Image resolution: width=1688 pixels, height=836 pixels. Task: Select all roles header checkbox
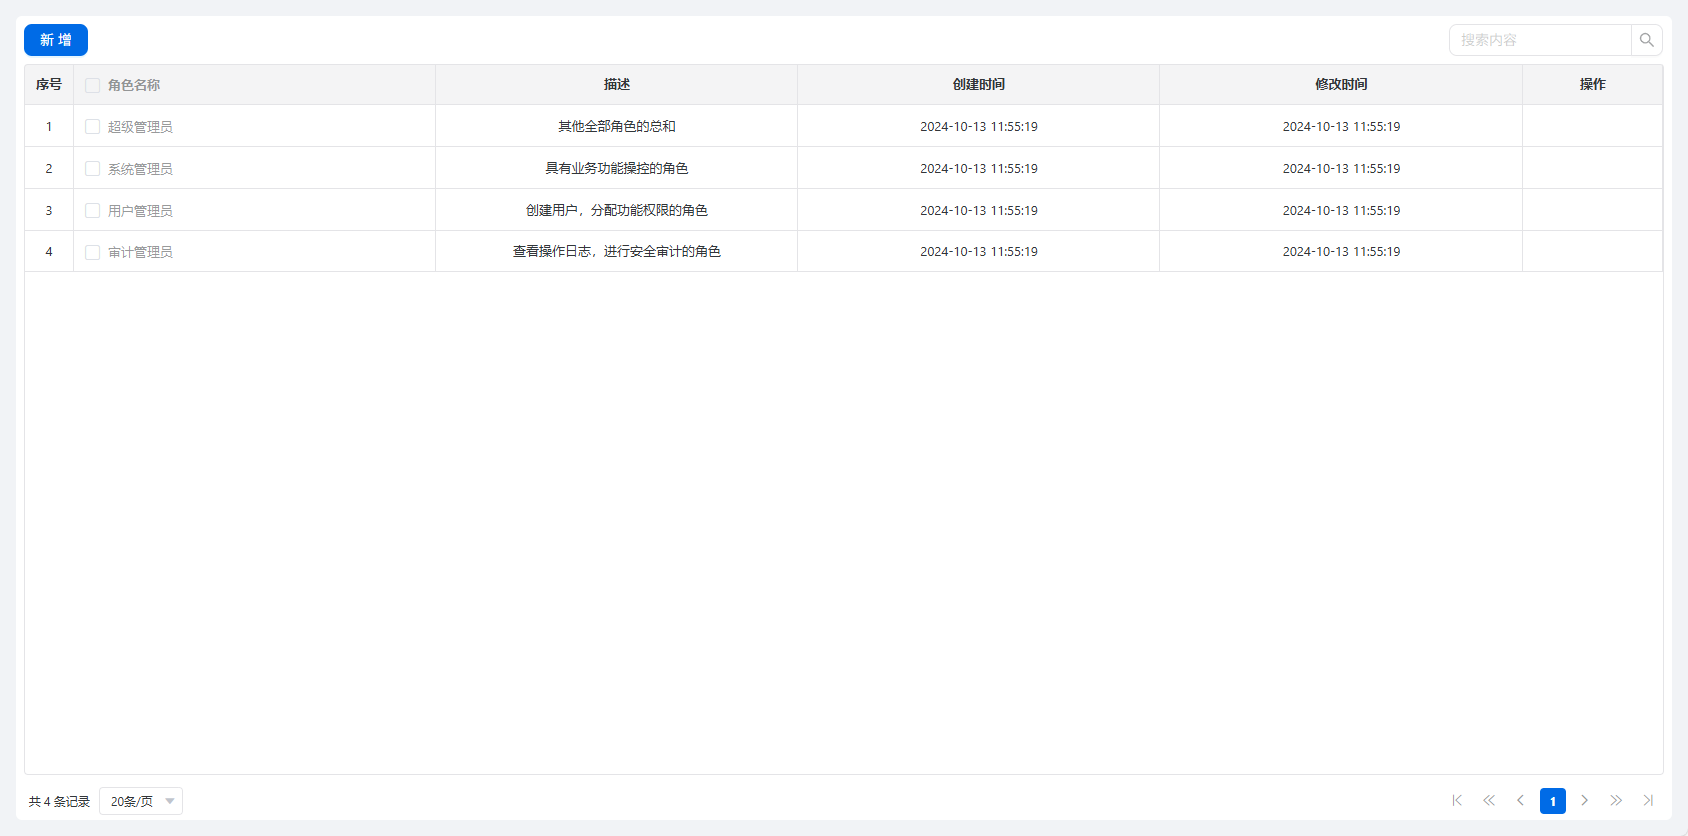click(93, 85)
